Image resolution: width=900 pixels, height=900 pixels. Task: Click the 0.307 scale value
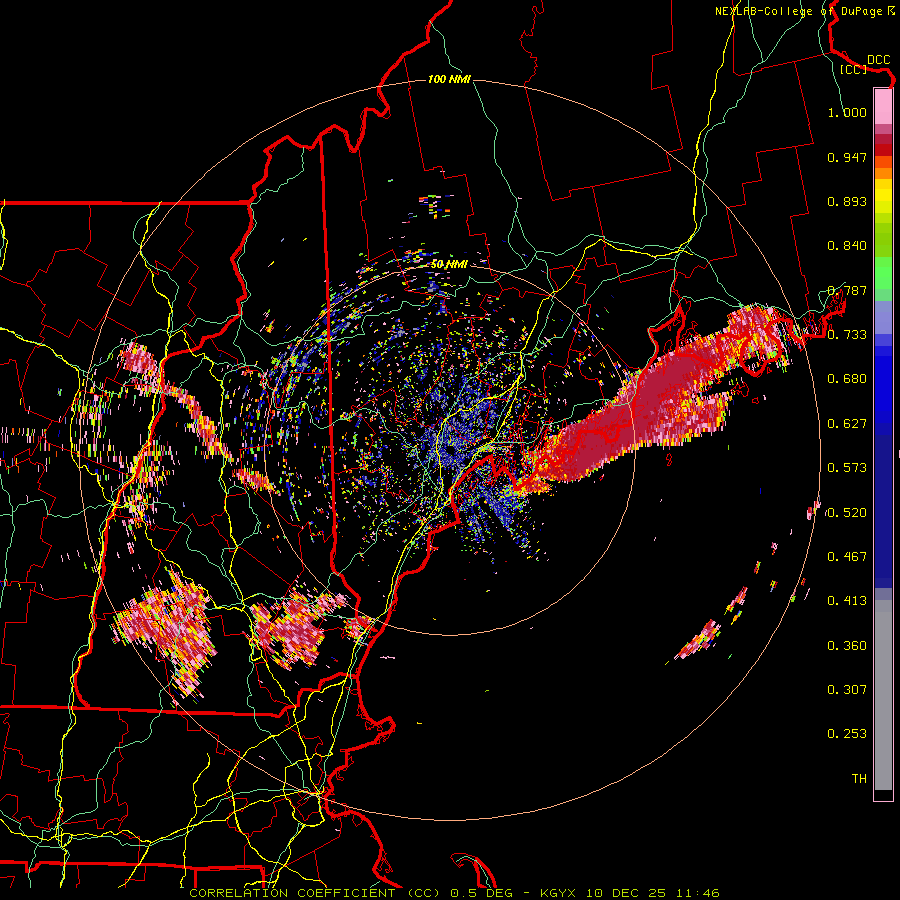847,690
